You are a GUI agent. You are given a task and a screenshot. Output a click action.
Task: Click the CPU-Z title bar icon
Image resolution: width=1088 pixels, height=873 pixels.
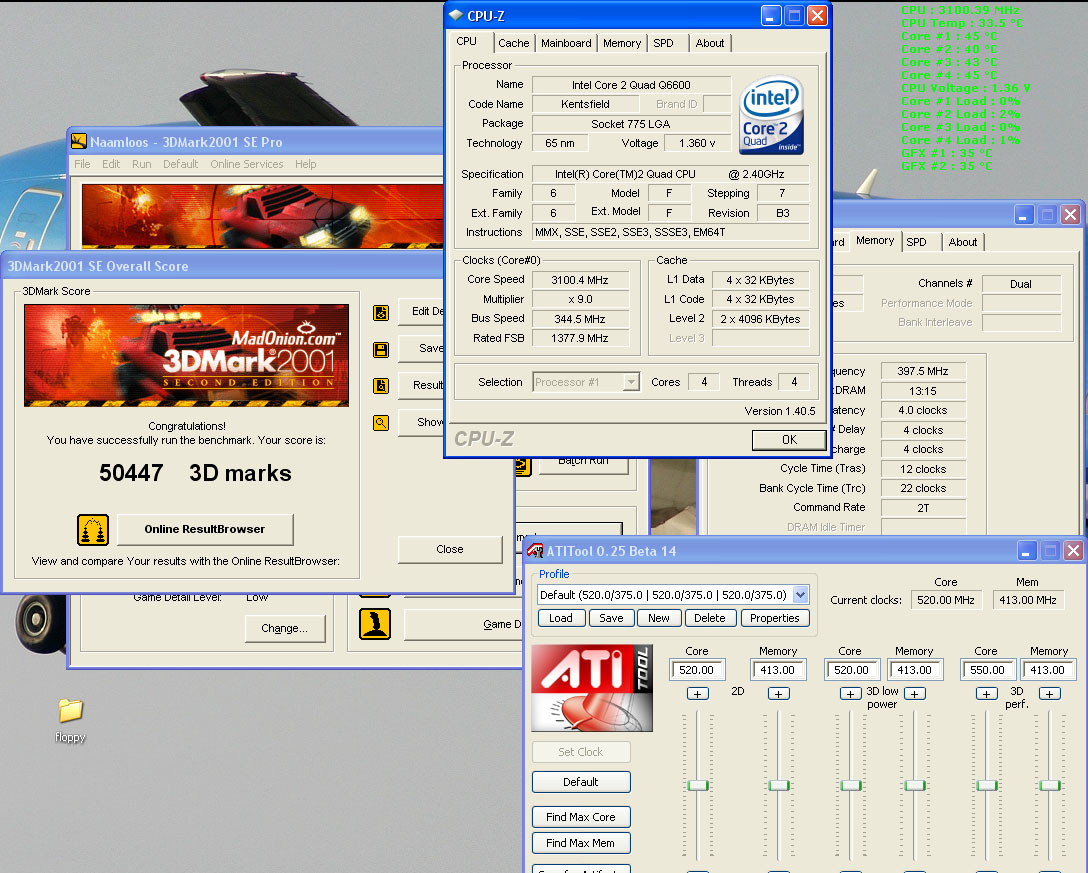click(456, 15)
